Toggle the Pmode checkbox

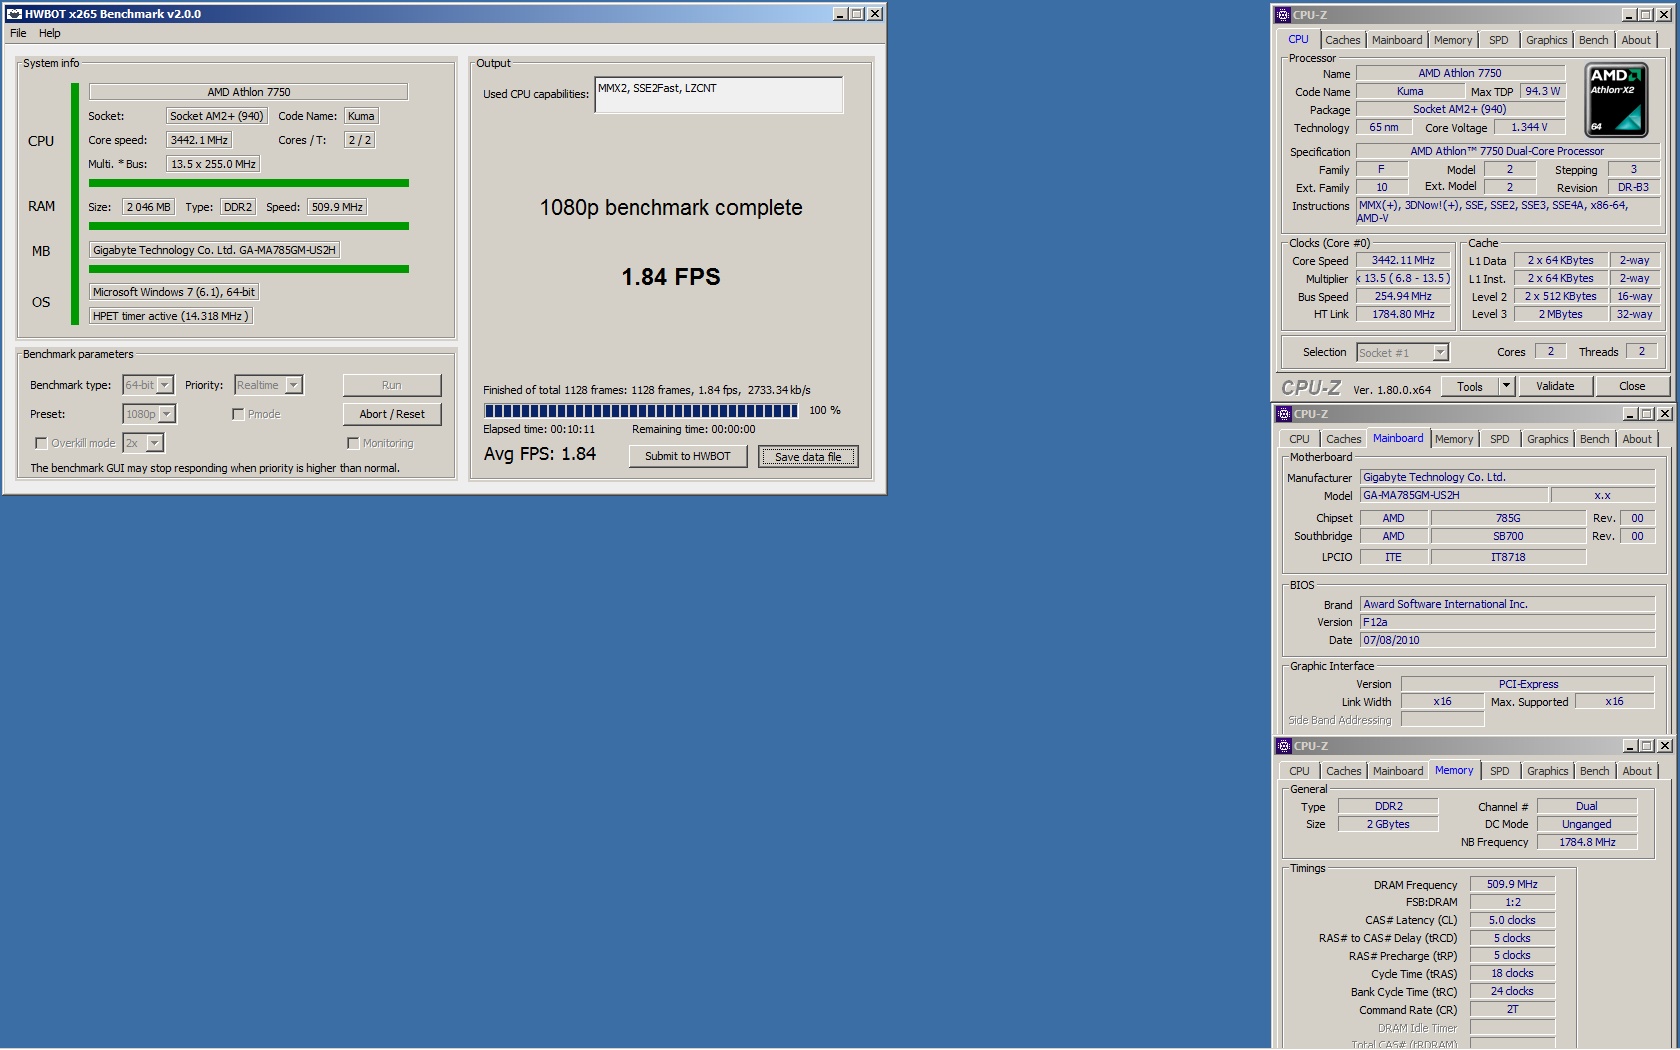point(238,414)
